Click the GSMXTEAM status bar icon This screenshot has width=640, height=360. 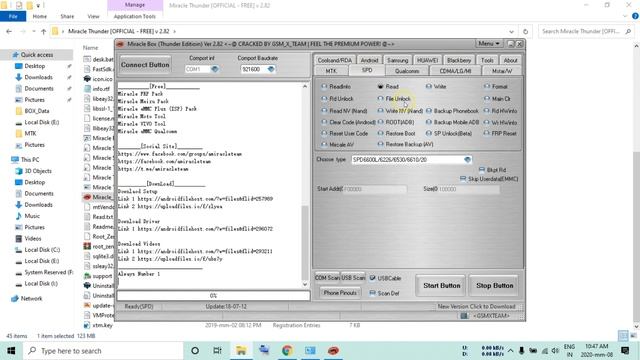(464, 316)
